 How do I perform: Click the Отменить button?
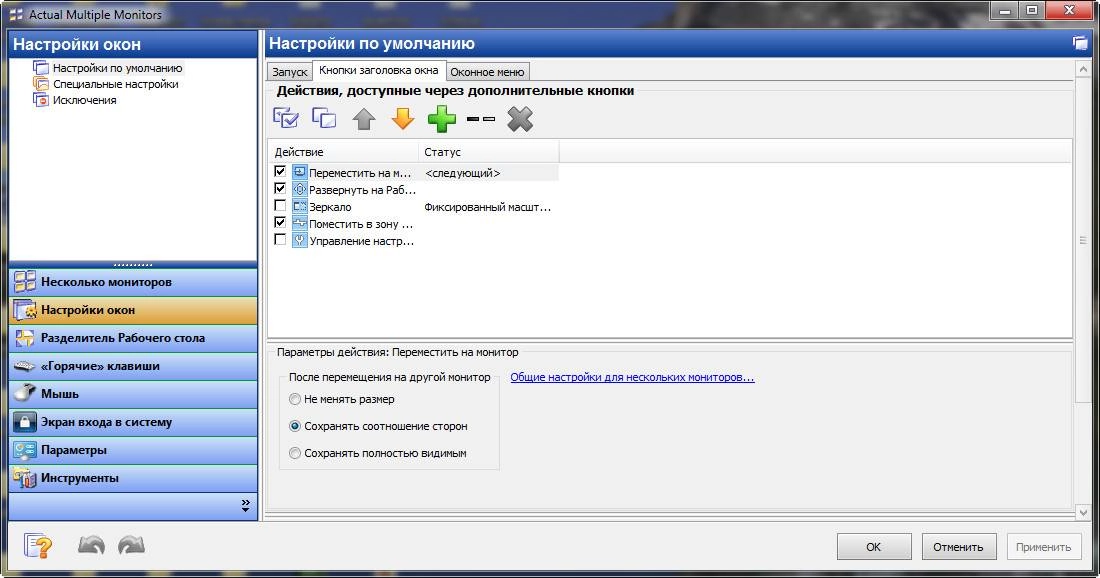tap(958, 546)
